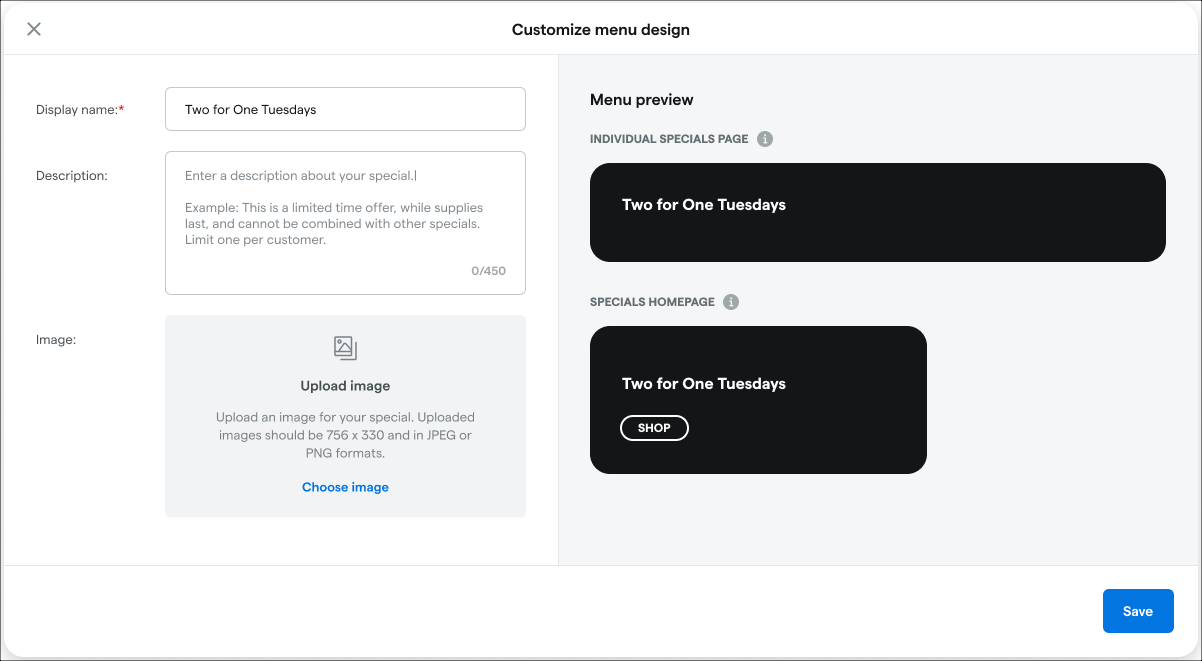Click the info icon beside Individual Specials Page

(765, 139)
